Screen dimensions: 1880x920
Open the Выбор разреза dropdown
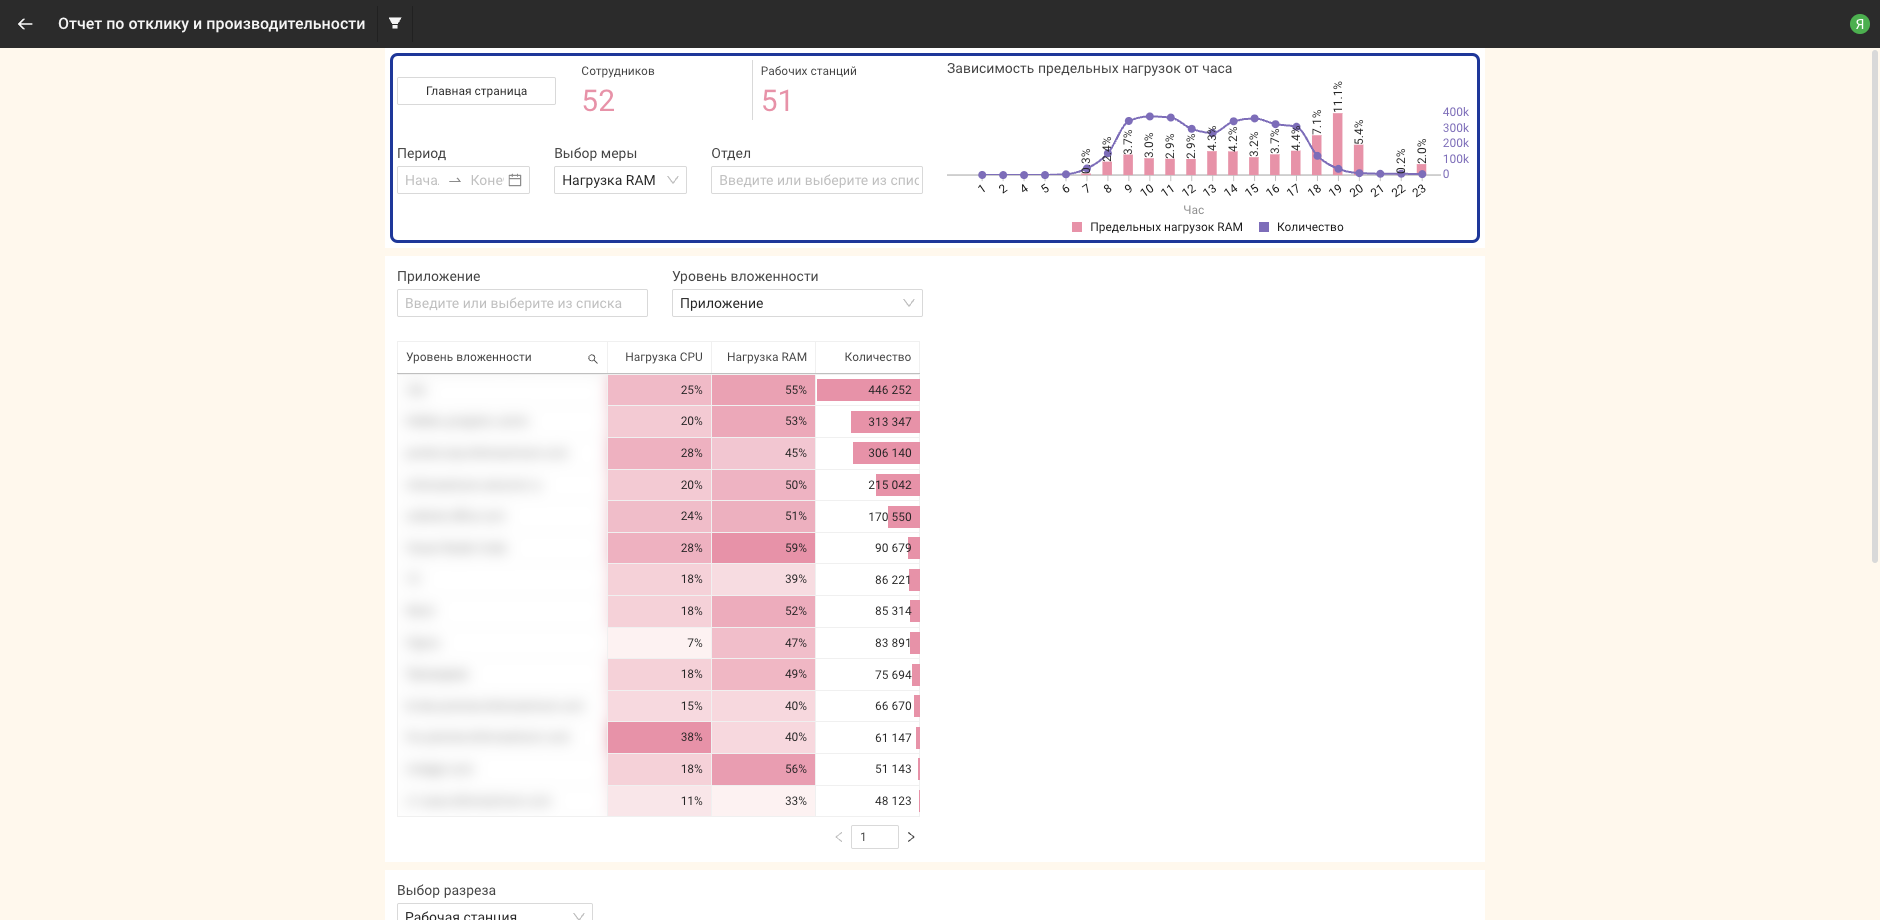coord(494,914)
